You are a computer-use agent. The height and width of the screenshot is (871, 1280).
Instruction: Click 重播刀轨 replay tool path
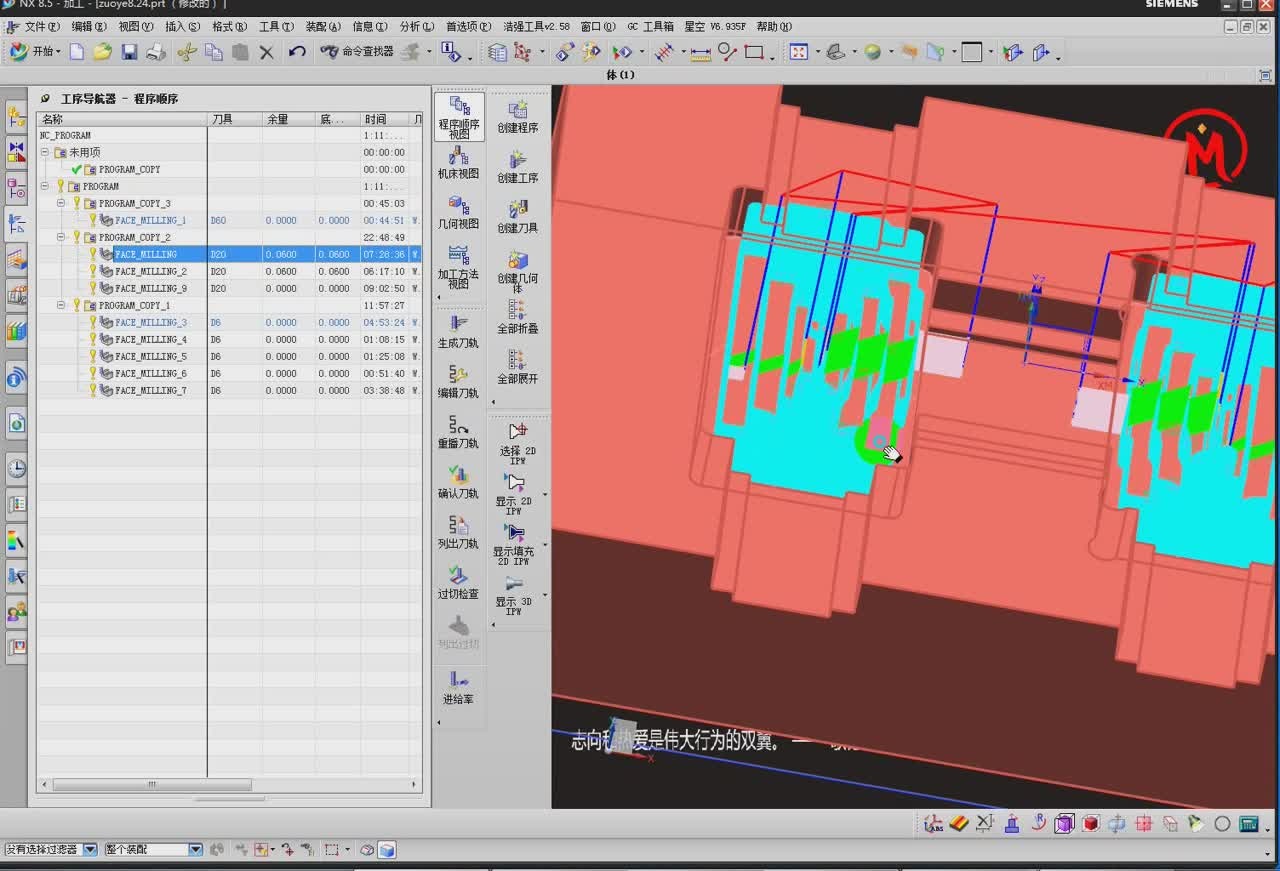coord(459,433)
